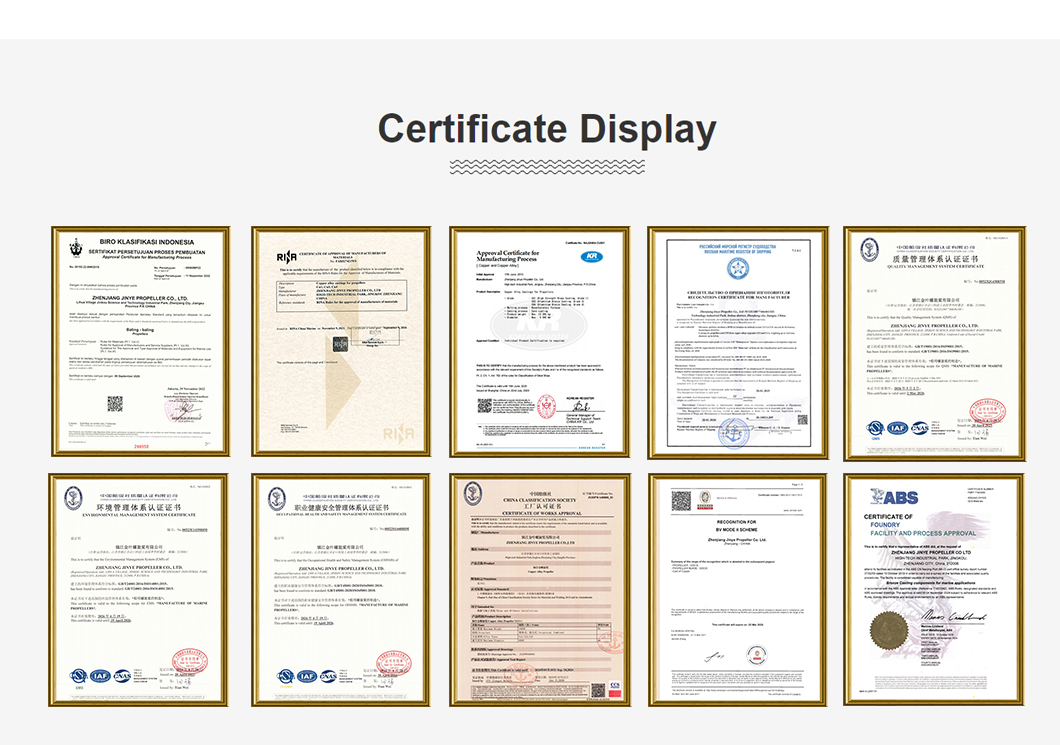Enlarge the Quality Management System Certificate
Image resolution: width=1060 pixels, height=745 pixels.
(935, 342)
